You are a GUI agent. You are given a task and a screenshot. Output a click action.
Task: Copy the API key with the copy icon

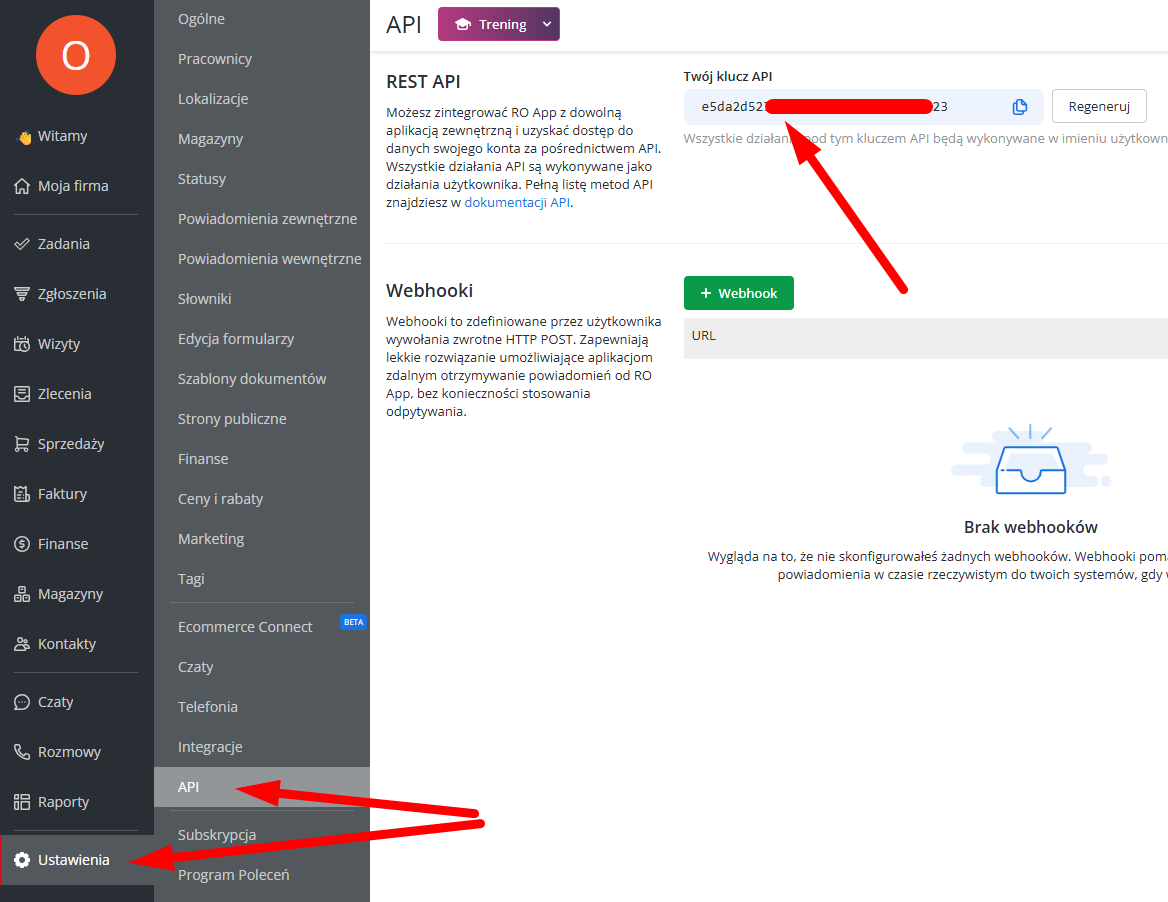click(x=1019, y=107)
